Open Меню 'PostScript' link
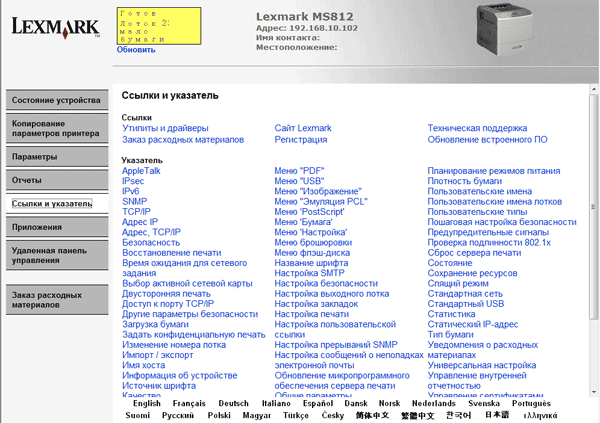Image resolution: width=600 pixels, height=423 pixels. pos(309,212)
